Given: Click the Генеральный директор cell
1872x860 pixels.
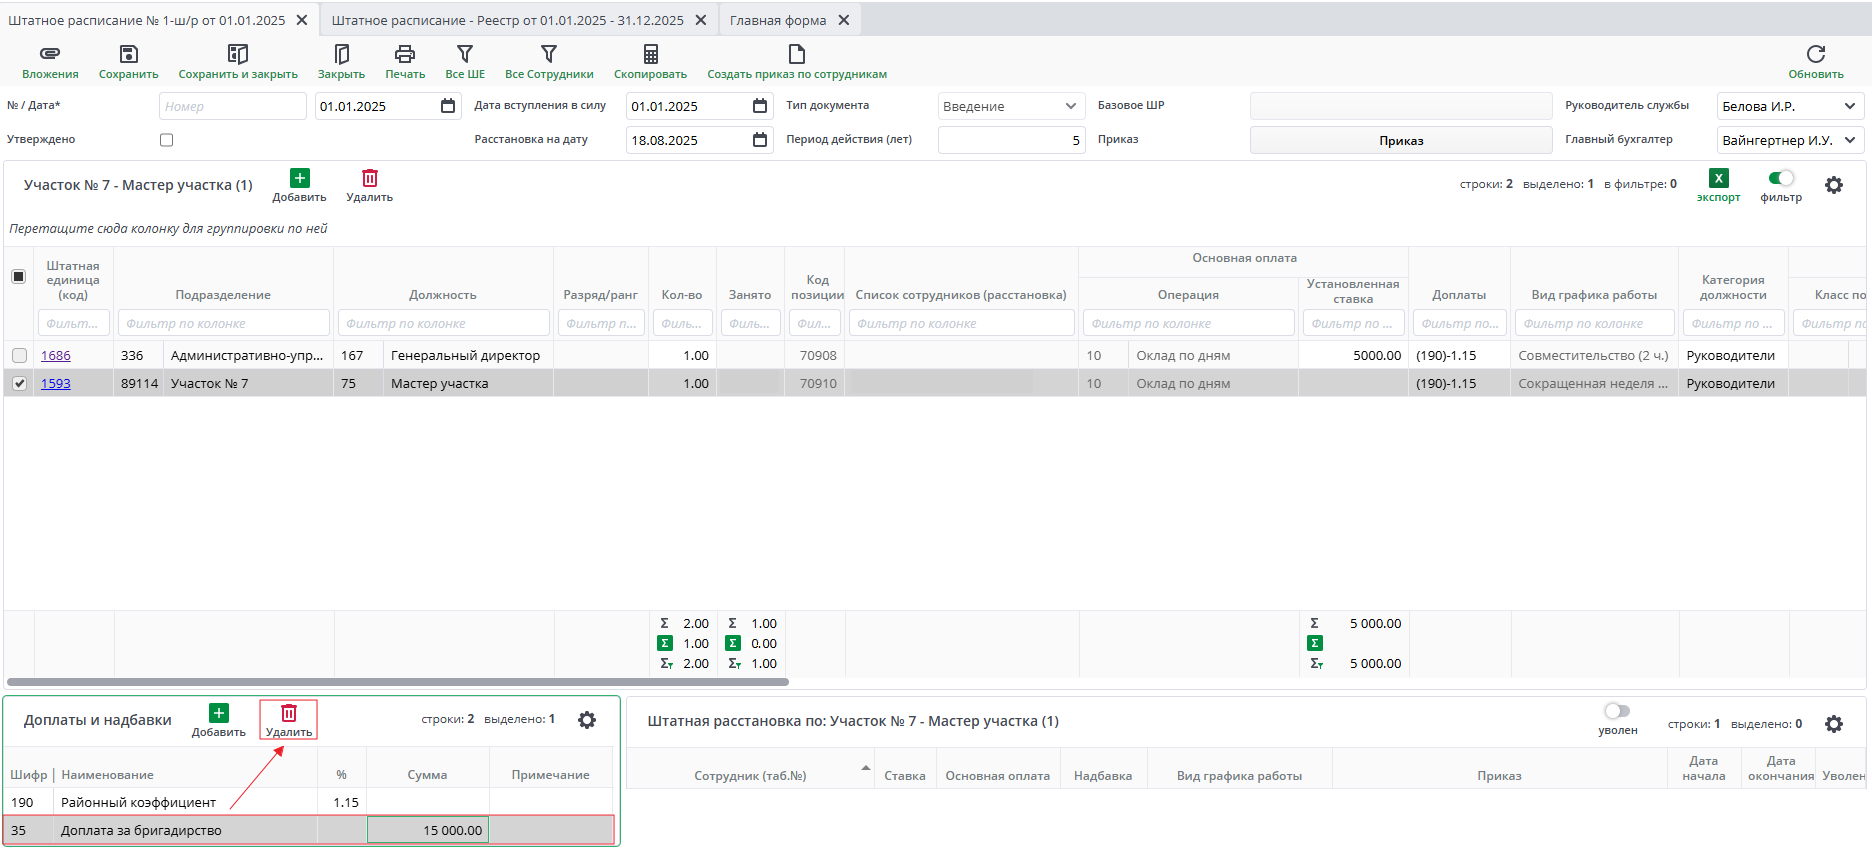Looking at the screenshot, I should tap(467, 355).
